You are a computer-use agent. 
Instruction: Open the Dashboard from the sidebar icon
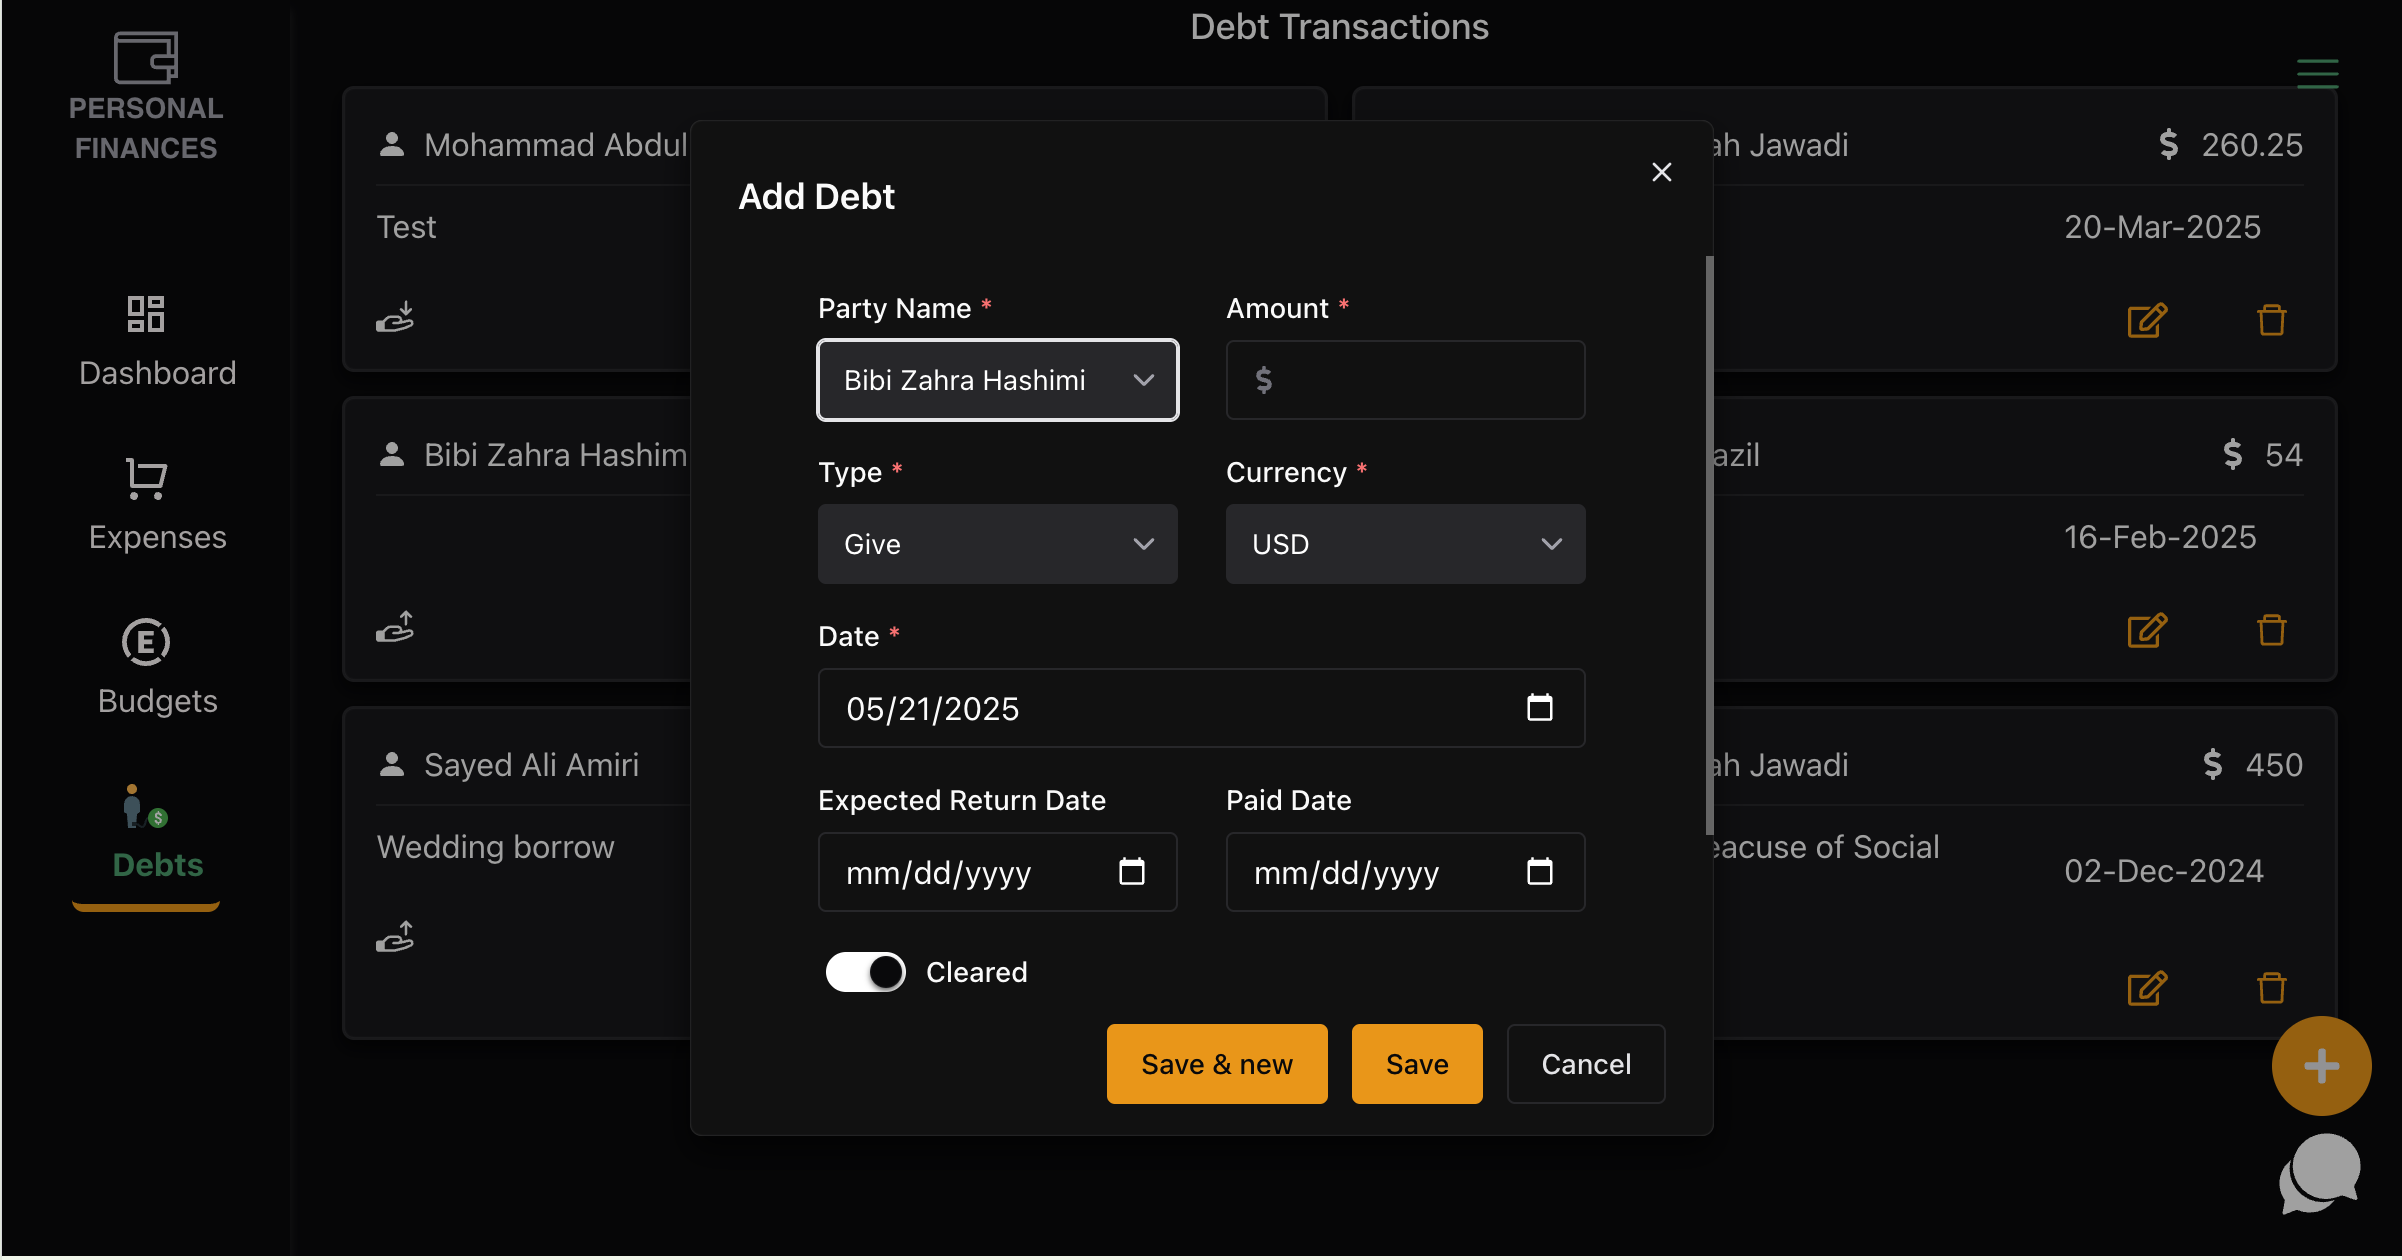(145, 315)
